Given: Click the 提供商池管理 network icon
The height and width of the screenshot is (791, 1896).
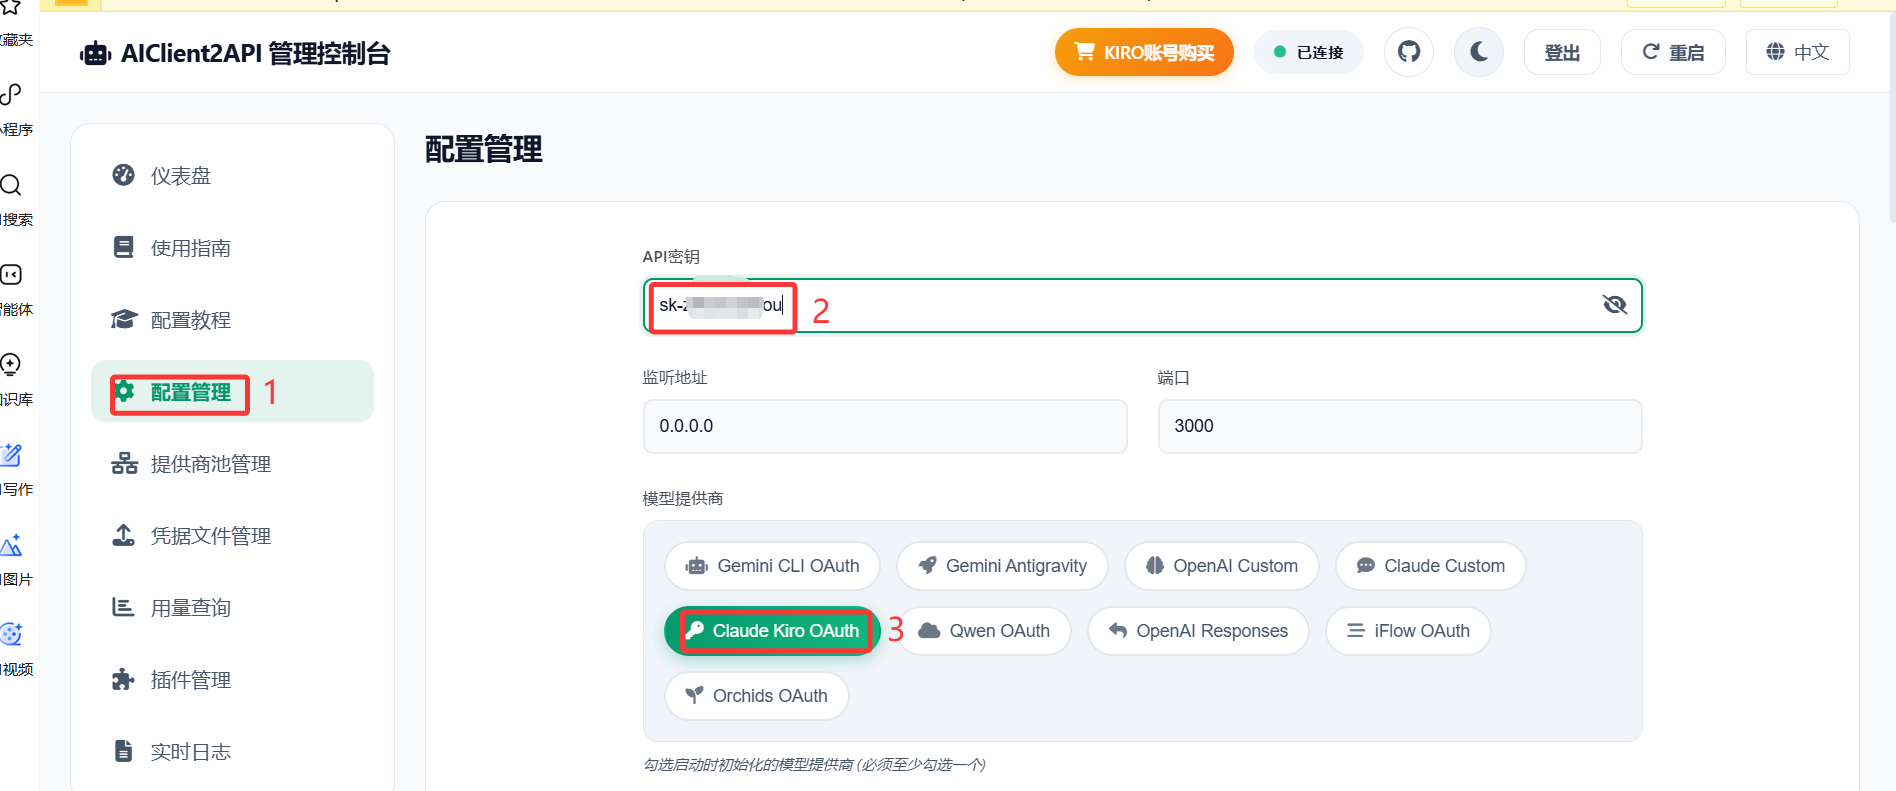Looking at the screenshot, I should point(124,463).
